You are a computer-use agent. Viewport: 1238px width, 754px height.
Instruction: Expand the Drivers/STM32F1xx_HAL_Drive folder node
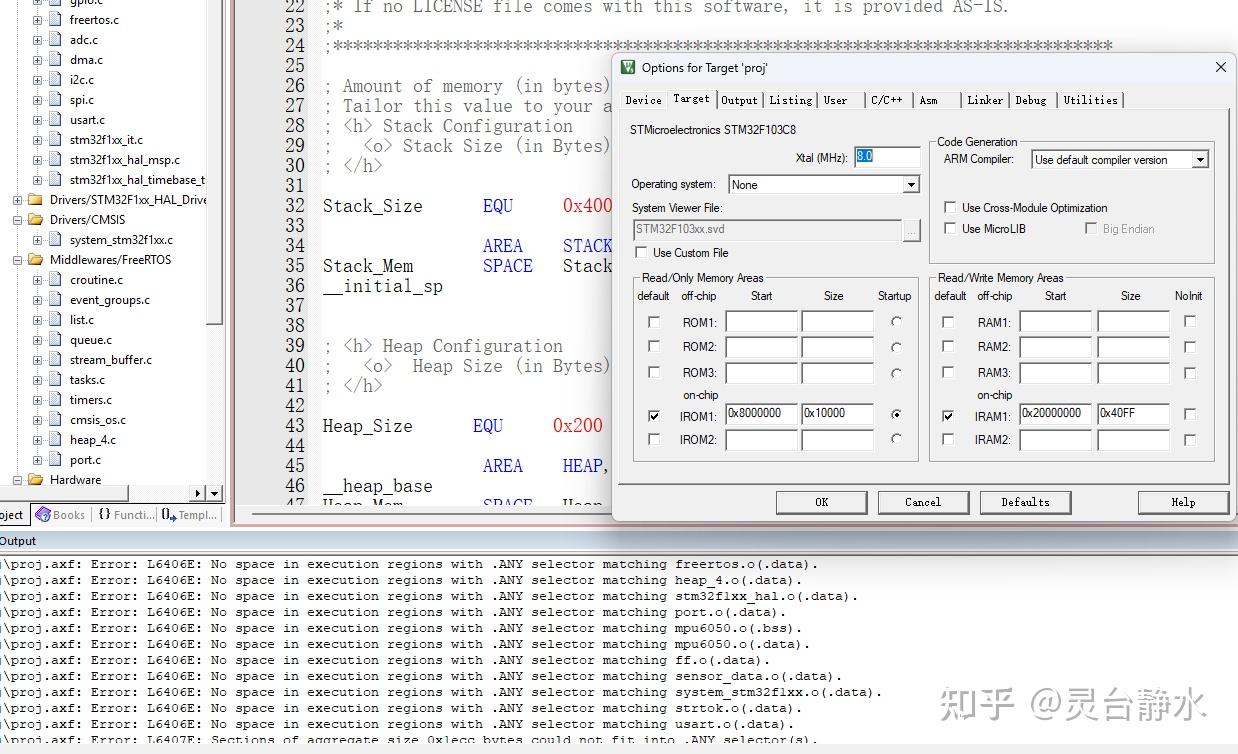[x=17, y=200]
